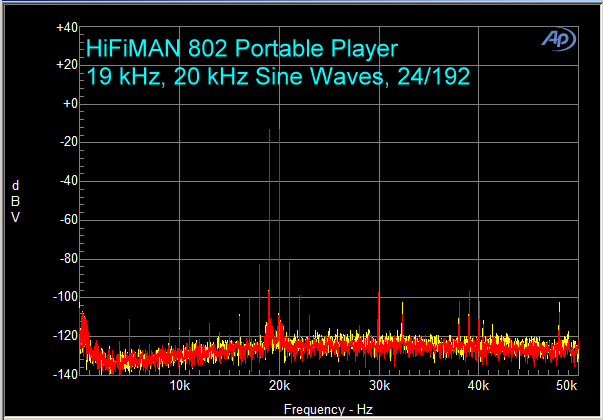Viewport: 603px width, 420px height.
Task: Select the -40 y-axis tick label
Action: [x=68, y=181]
